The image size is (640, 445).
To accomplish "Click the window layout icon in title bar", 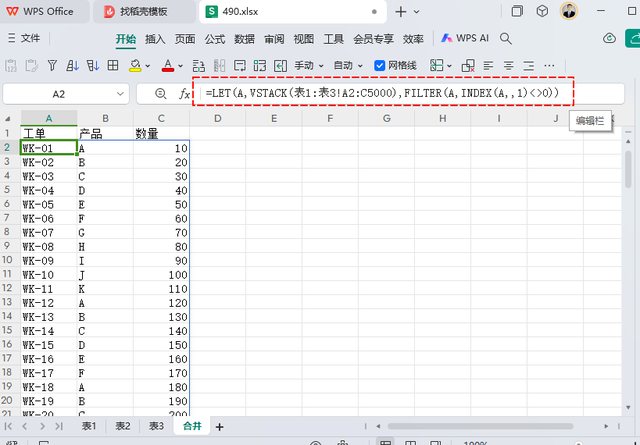I will coord(517,11).
